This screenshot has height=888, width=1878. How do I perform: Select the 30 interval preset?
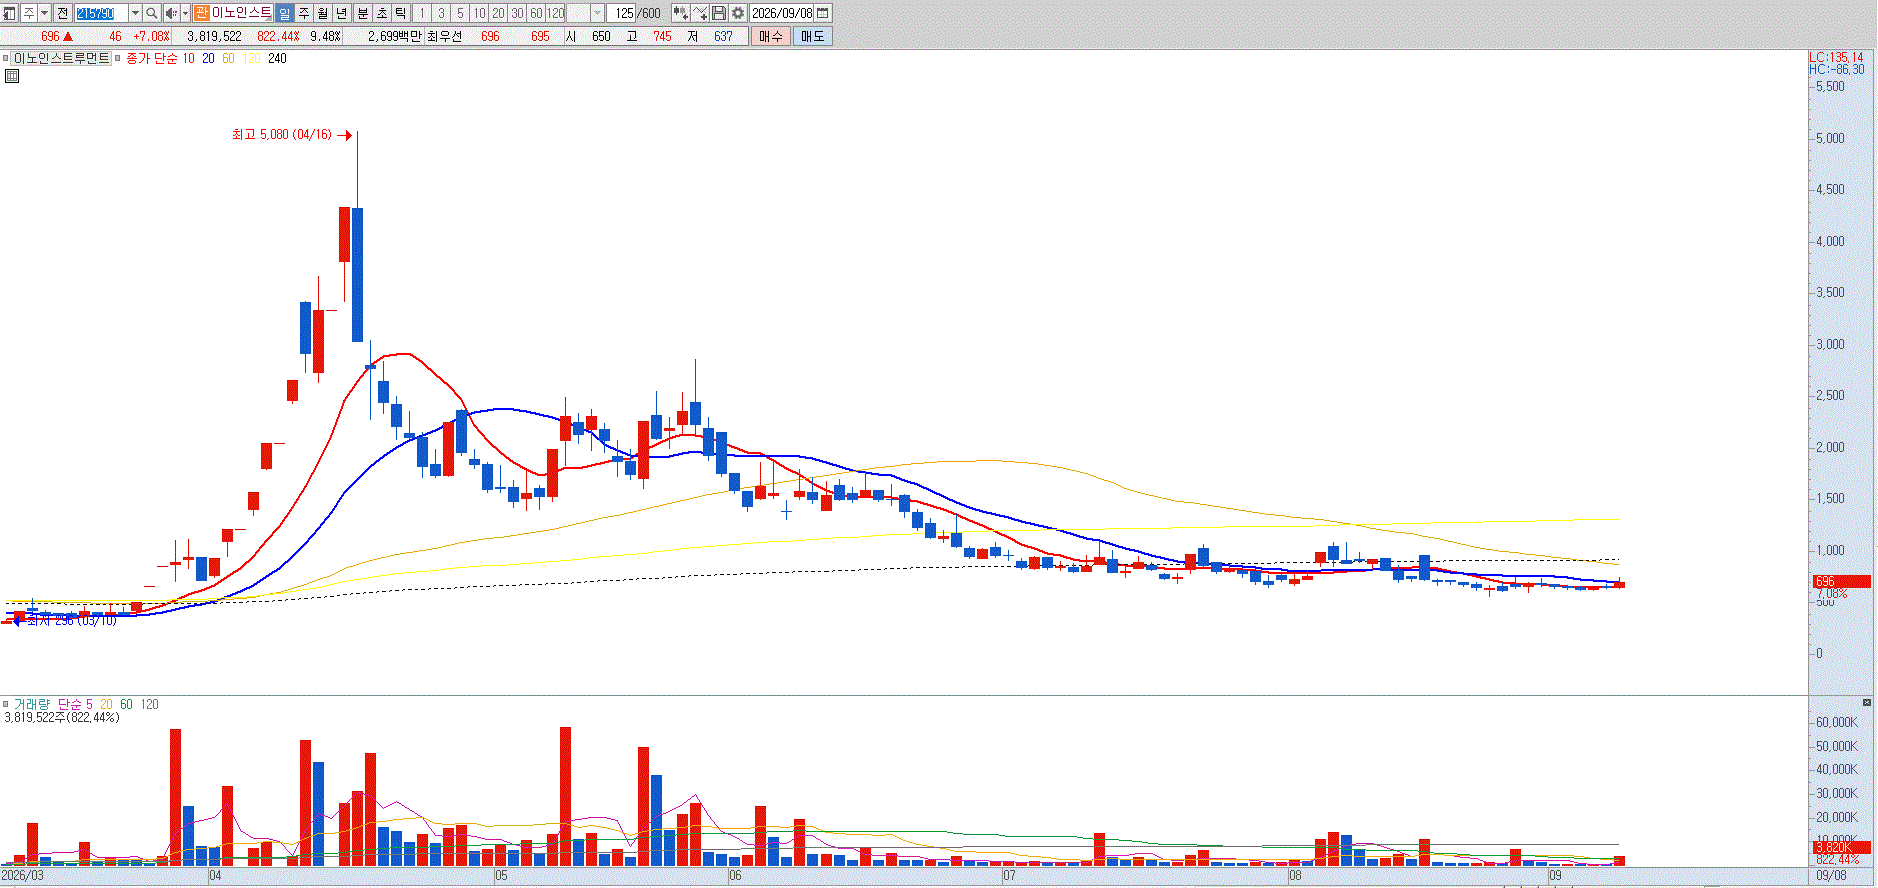point(517,13)
